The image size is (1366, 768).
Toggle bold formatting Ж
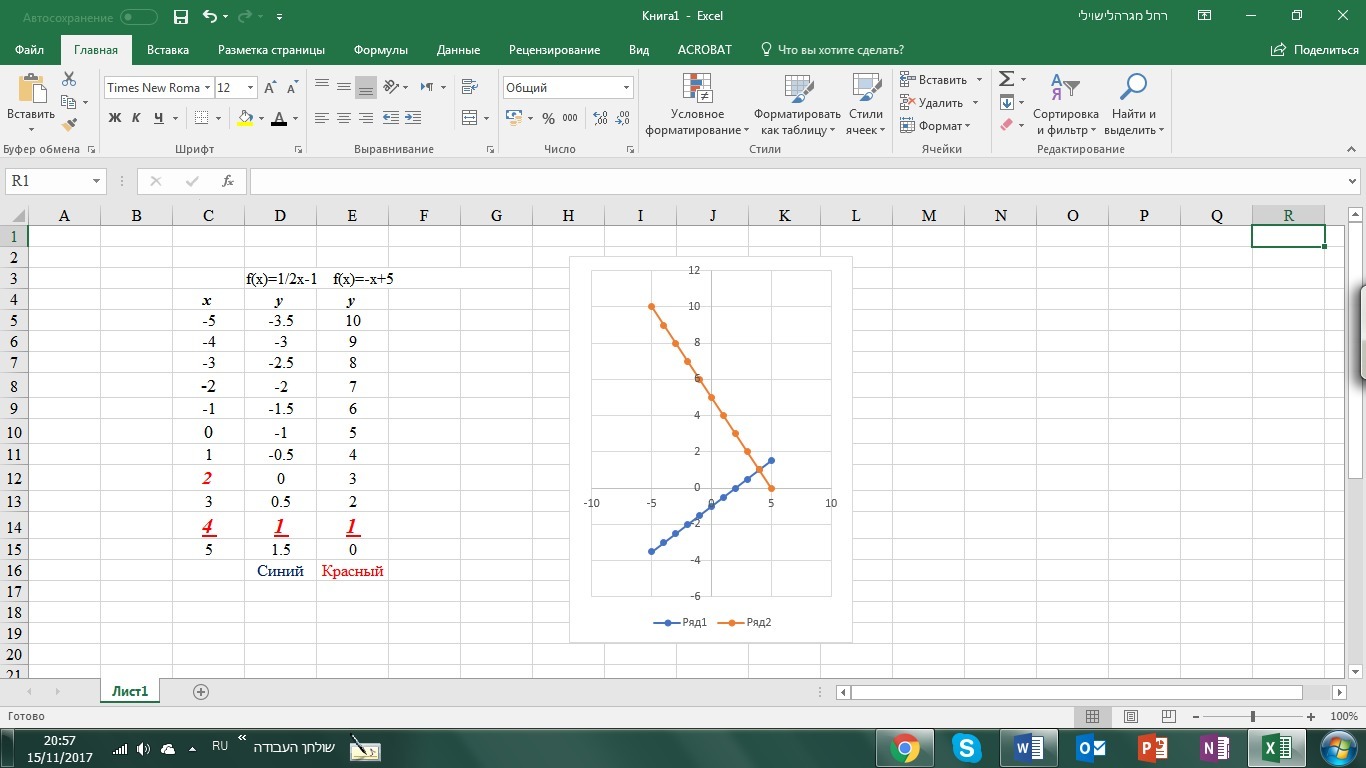click(x=115, y=118)
